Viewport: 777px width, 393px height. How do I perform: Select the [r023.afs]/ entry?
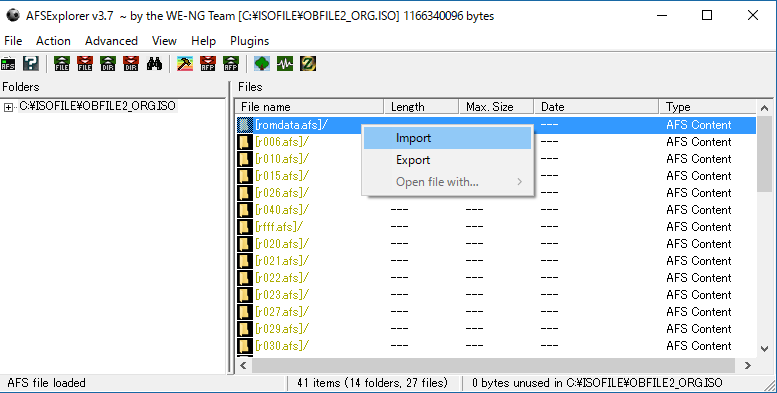click(x=282, y=295)
